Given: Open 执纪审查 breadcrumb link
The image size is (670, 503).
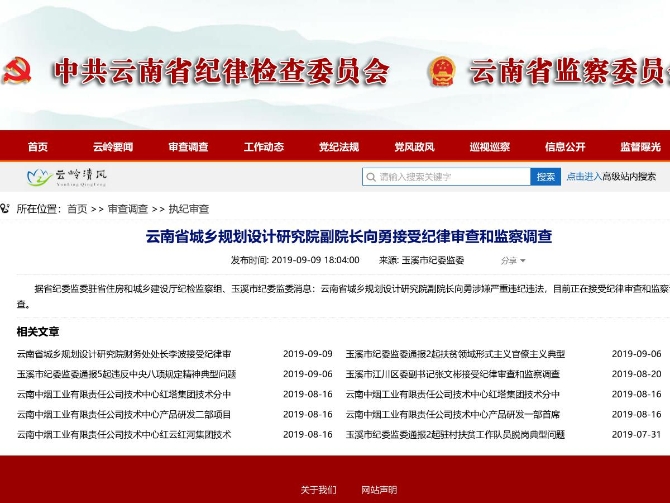Looking at the screenshot, I should [x=189, y=209].
